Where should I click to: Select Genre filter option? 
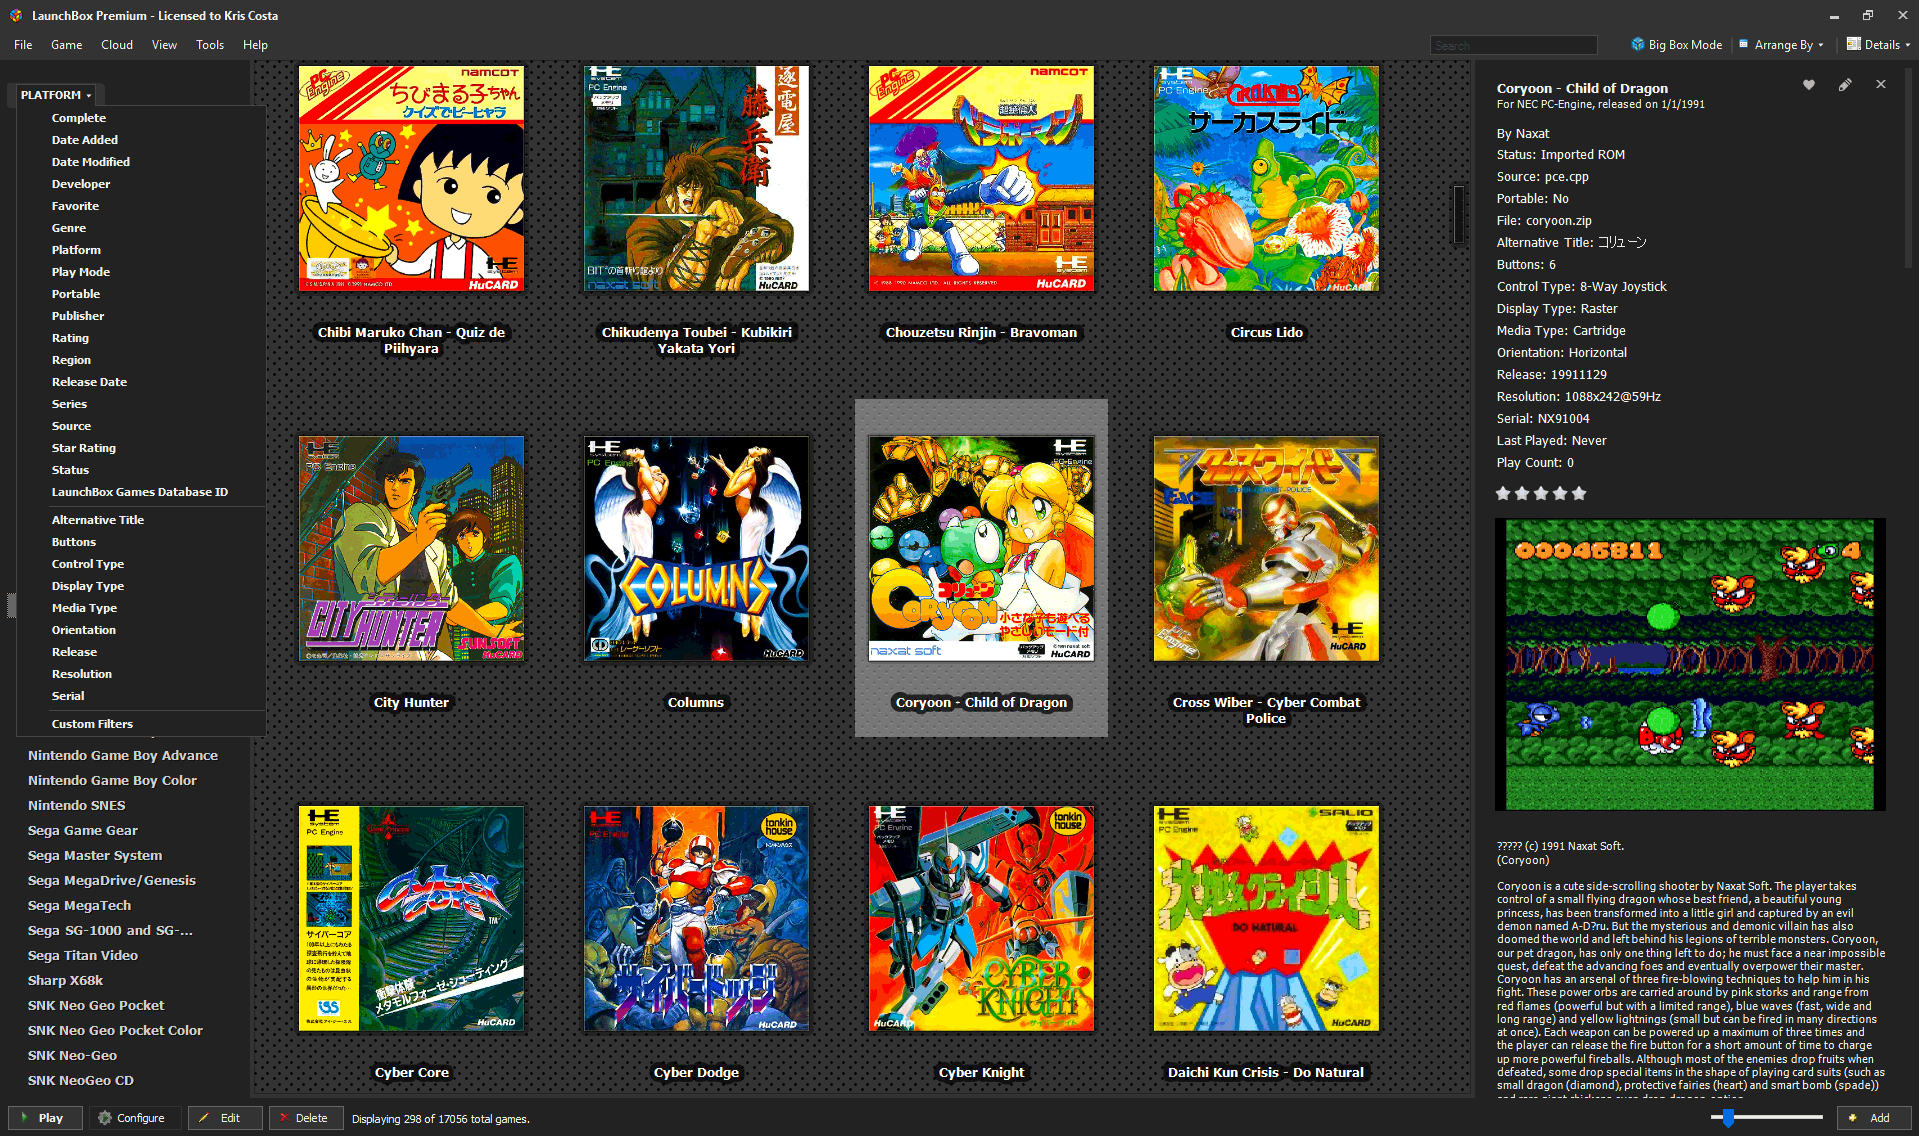[x=69, y=228]
